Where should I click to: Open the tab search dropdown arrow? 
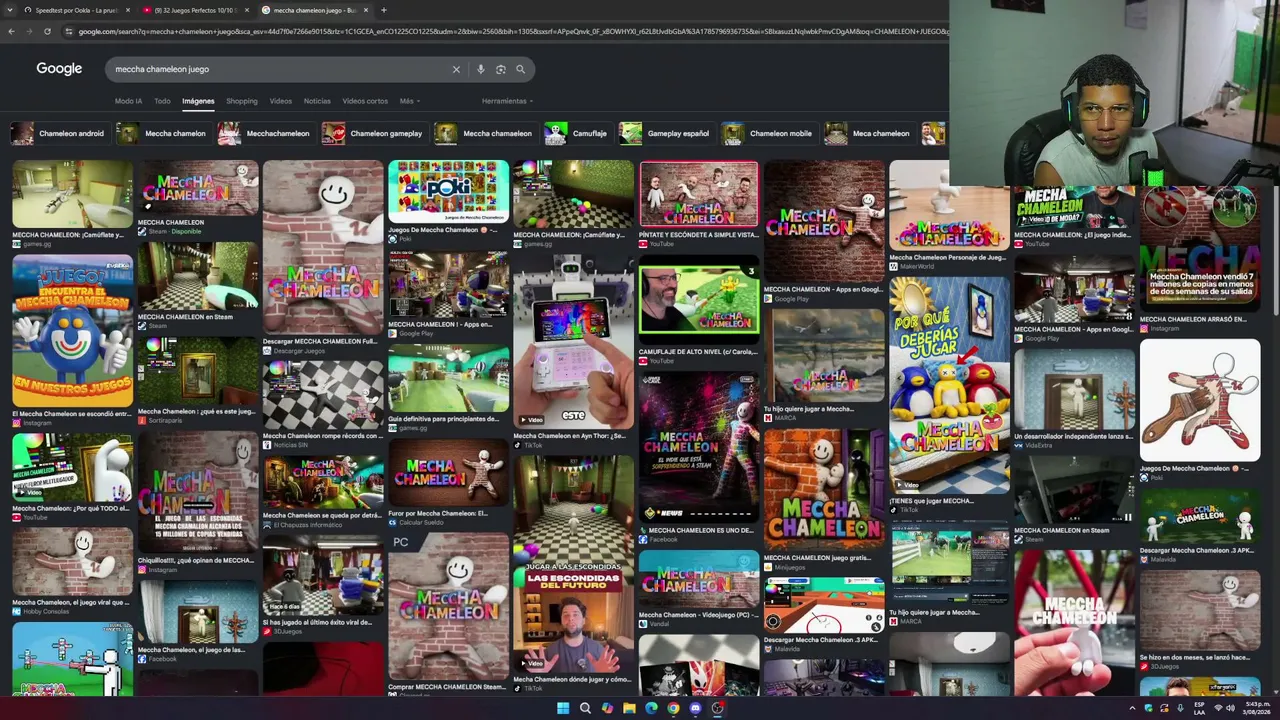pyautogui.click(x=11, y=10)
